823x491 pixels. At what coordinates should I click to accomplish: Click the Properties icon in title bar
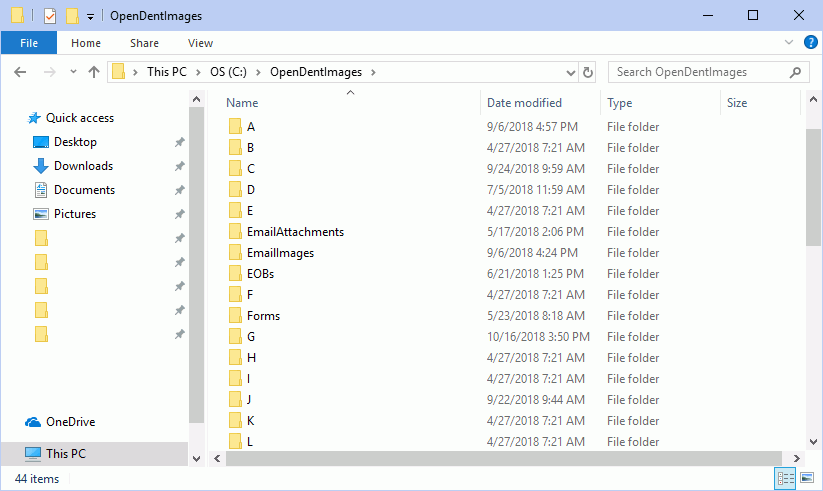pos(50,16)
